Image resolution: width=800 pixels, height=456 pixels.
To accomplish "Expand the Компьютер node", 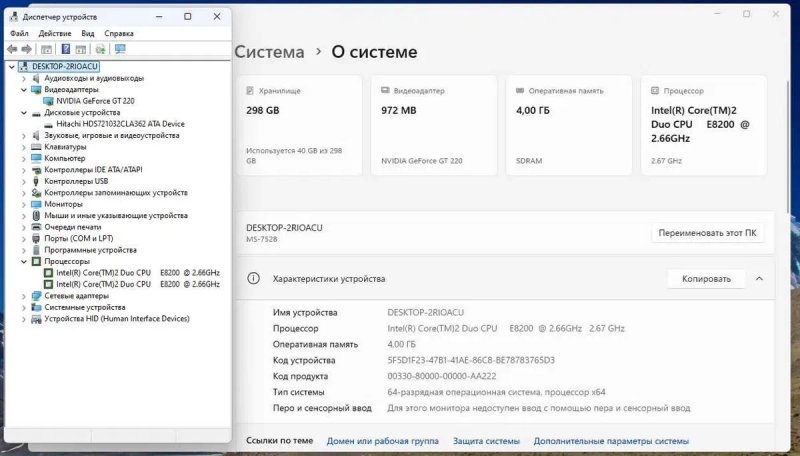I will [23, 159].
